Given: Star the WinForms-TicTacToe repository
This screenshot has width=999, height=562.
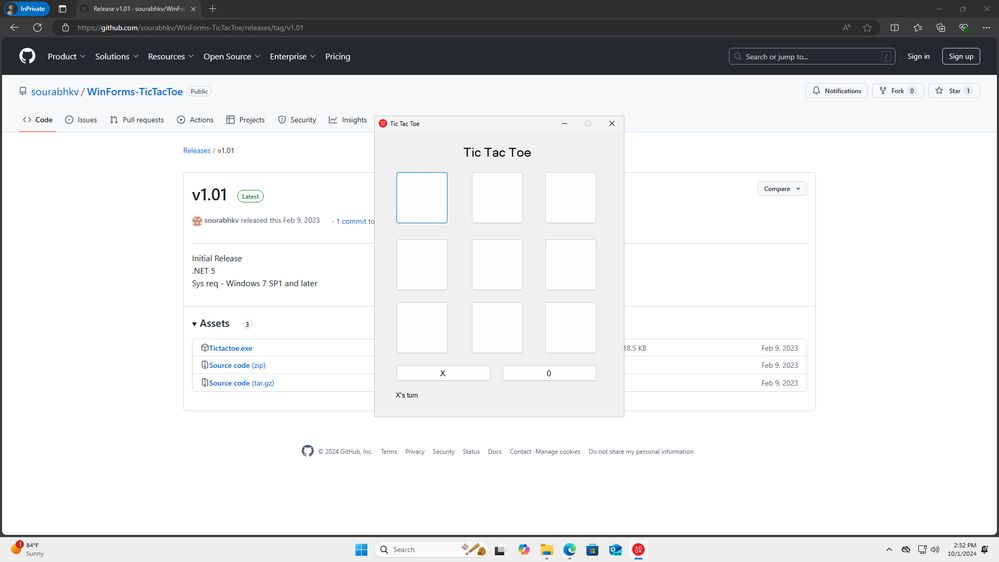Looking at the screenshot, I should coord(953,91).
